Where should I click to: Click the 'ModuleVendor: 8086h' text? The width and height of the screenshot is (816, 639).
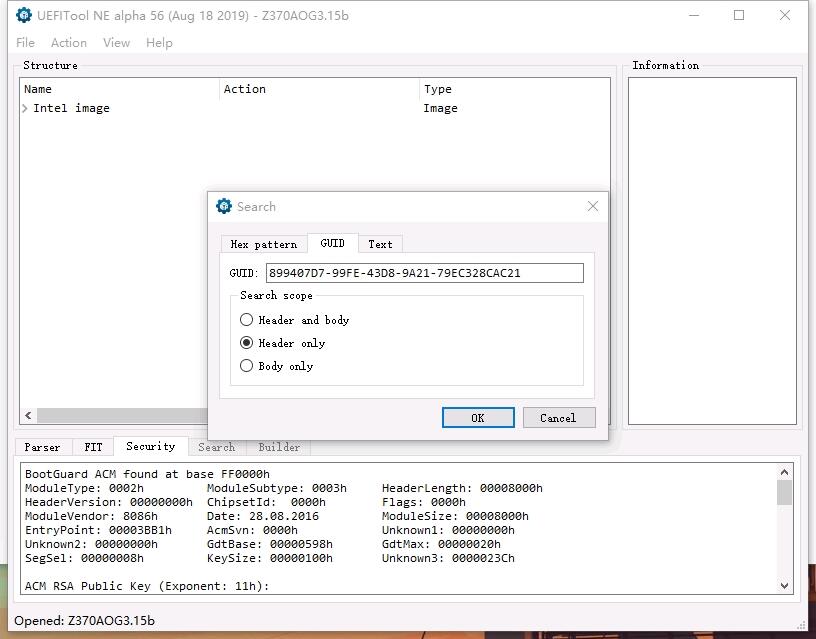coord(91,516)
